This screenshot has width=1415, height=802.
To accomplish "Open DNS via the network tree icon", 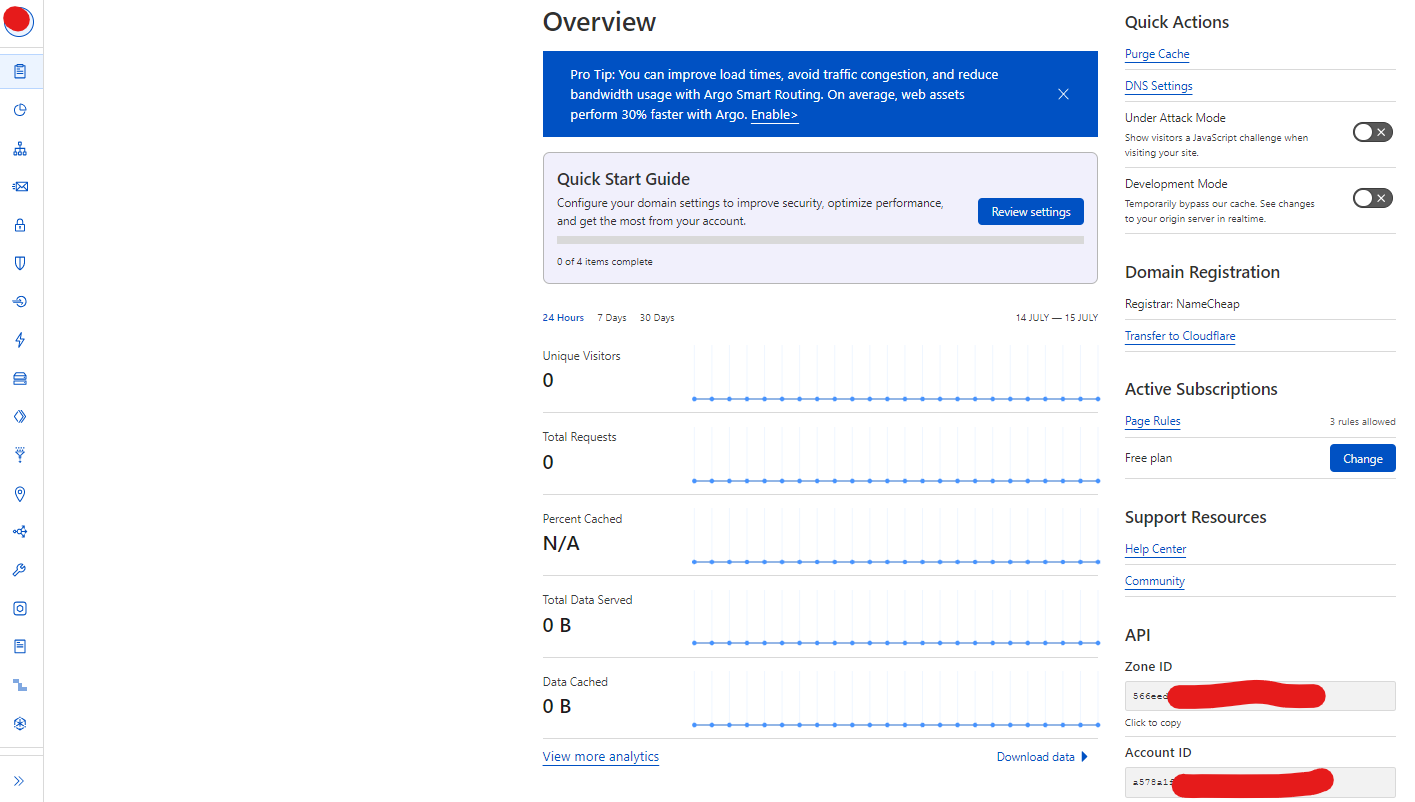I will 20,149.
